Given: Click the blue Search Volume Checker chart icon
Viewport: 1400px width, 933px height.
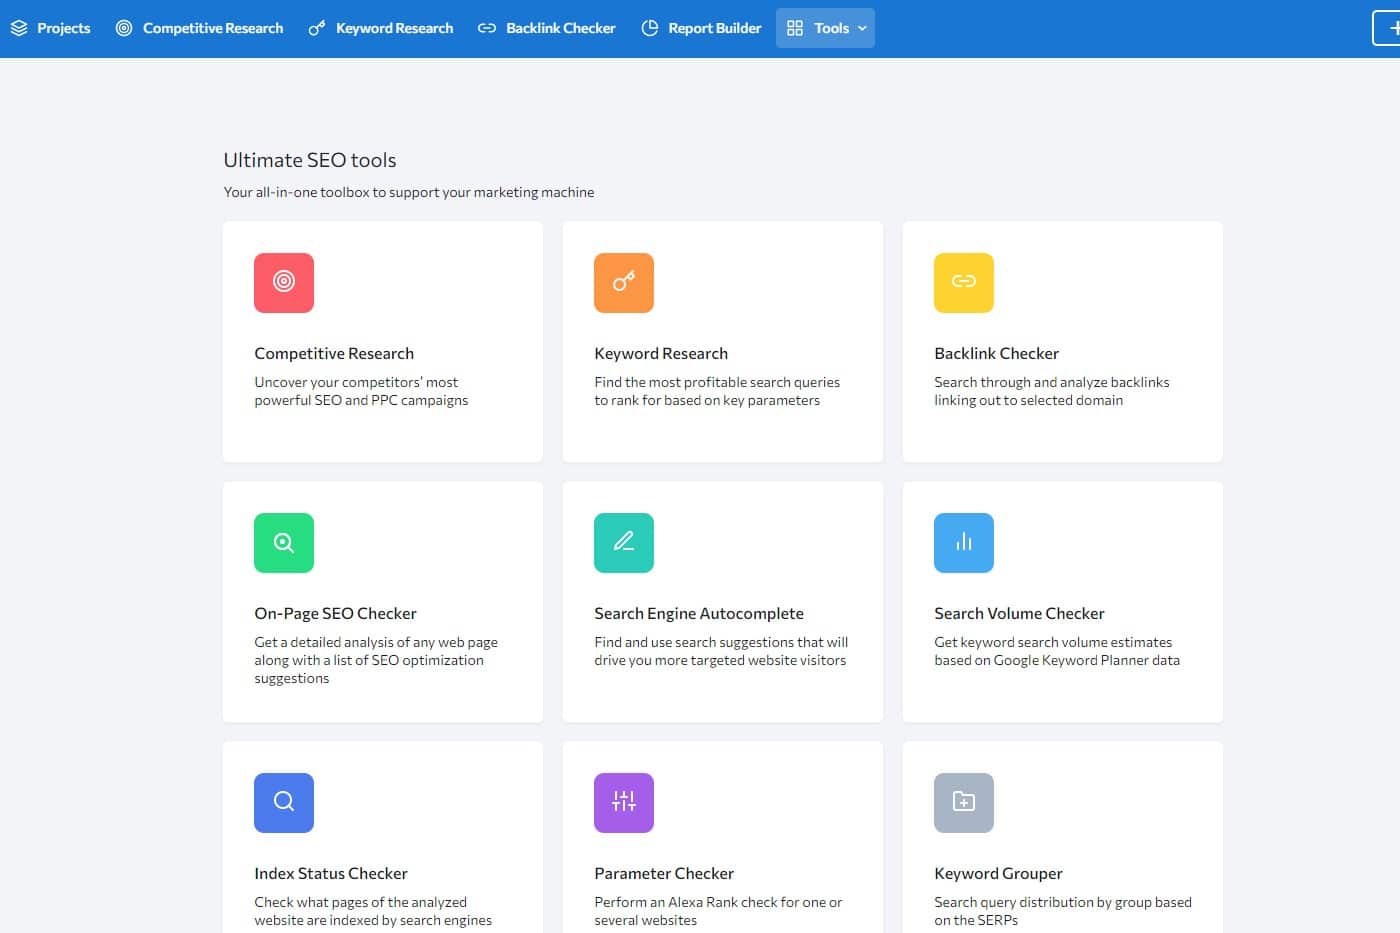Looking at the screenshot, I should [964, 543].
